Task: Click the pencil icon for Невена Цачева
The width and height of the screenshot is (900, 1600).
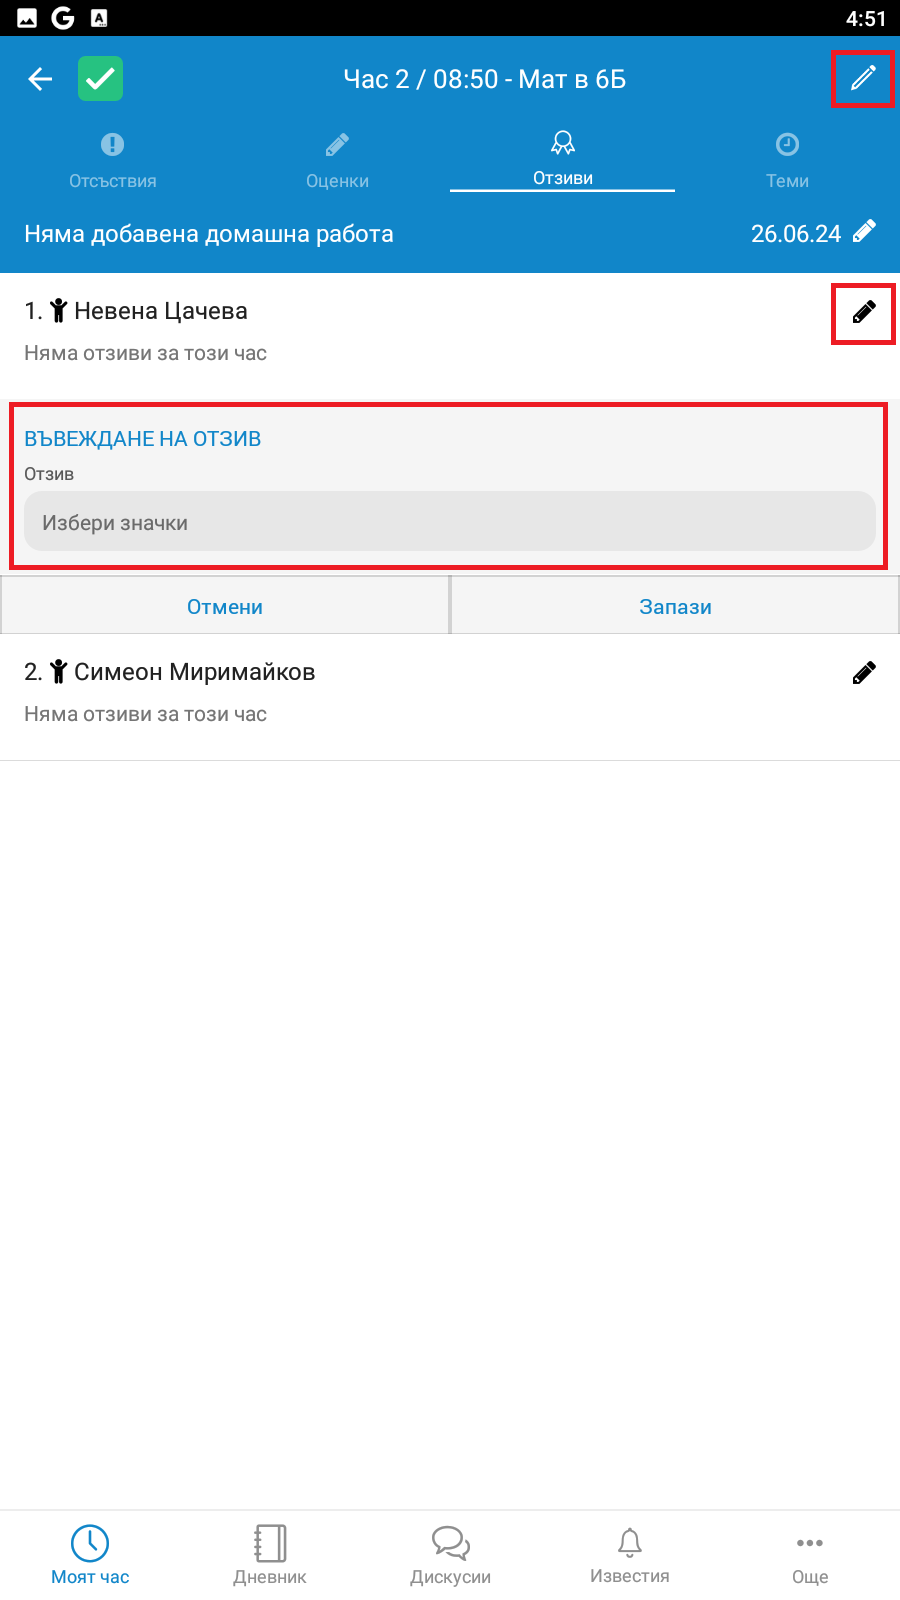Action: (x=864, y=312)
